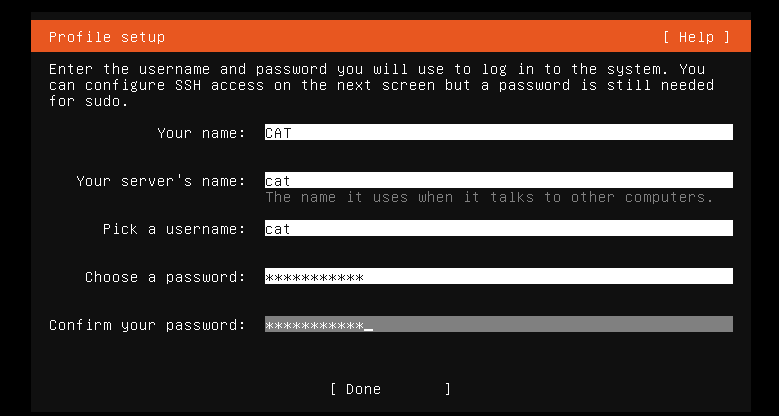The width and height of the screenshot is (779, 416).
Task: Click the "Your name:" label
Action: (x=201, y=133)
